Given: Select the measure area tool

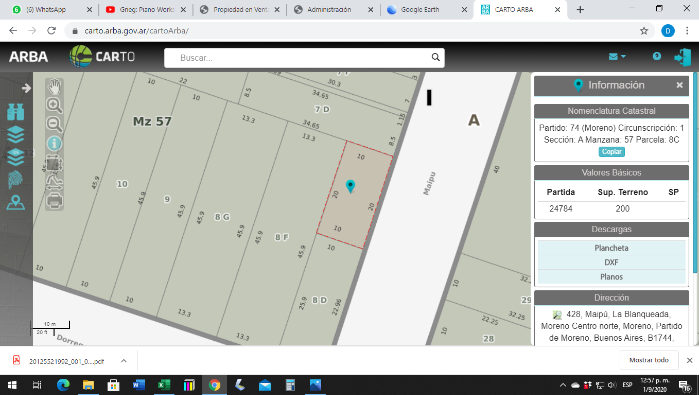Looking at the screenshot, I should click(54, 164).
